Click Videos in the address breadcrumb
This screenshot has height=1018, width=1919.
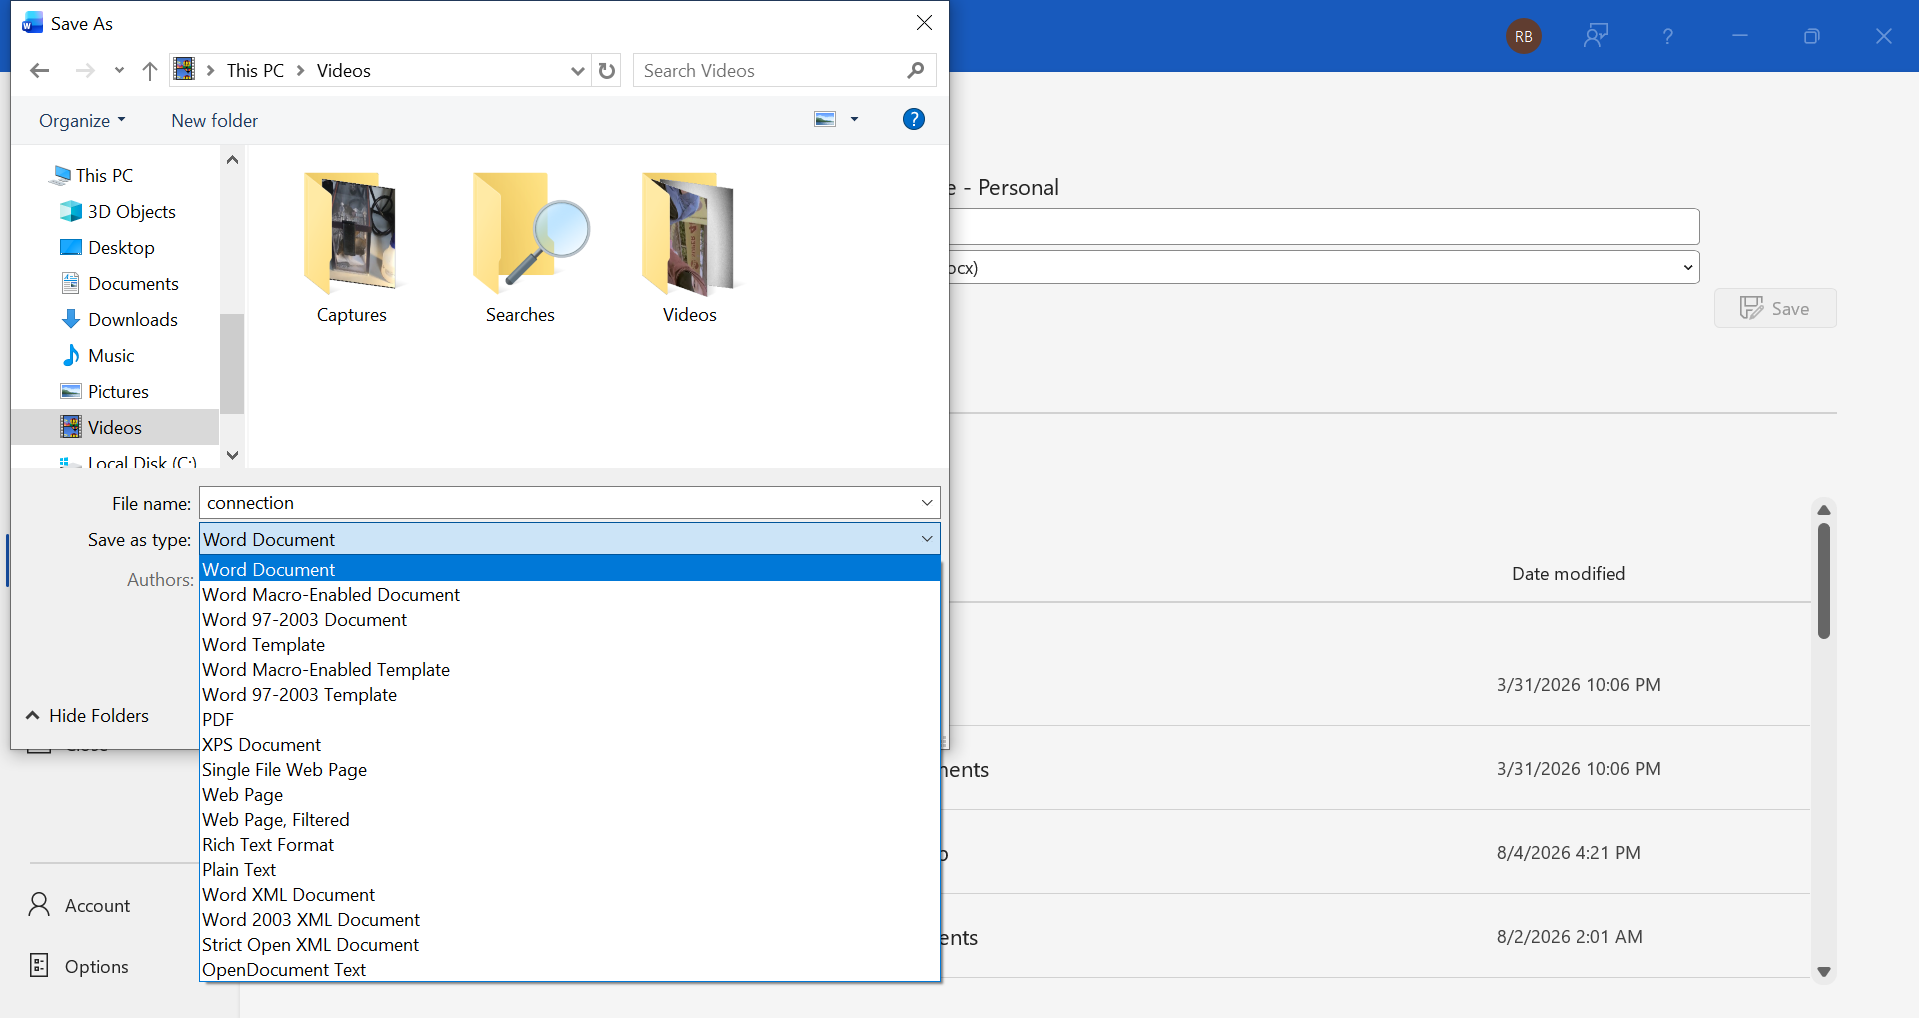click(x=344, y=71)
